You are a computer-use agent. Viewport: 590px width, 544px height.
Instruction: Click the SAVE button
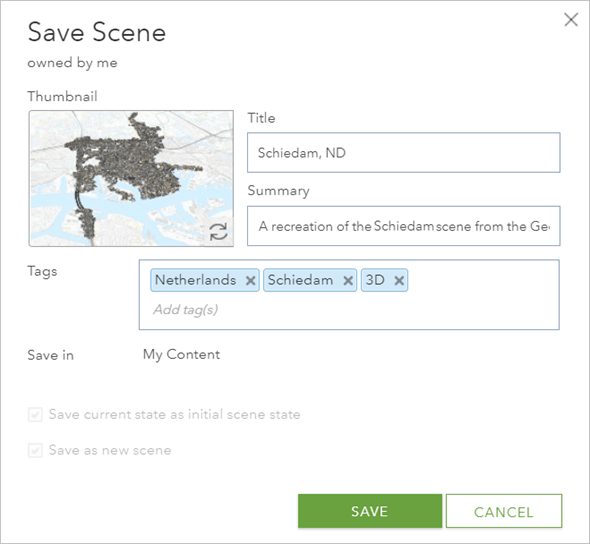pos(370,511)
